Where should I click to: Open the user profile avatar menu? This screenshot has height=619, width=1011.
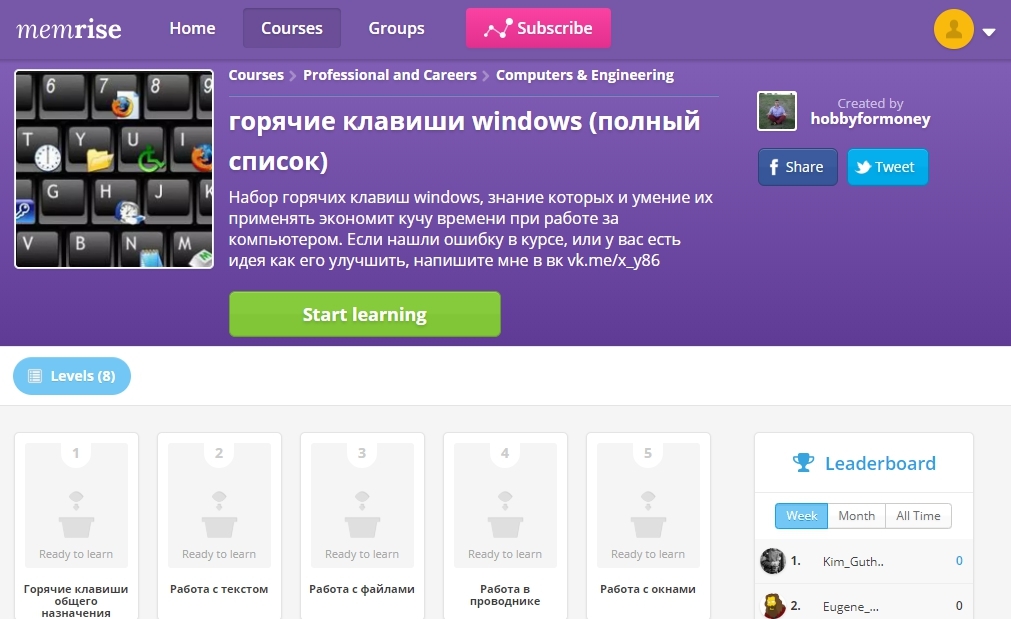click(953, 29)
